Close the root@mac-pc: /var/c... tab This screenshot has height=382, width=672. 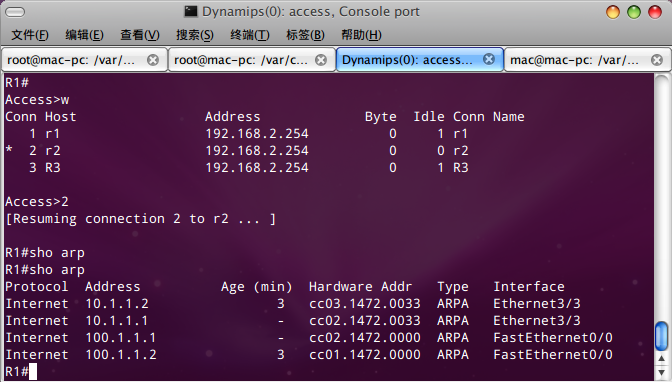[321, 60]
